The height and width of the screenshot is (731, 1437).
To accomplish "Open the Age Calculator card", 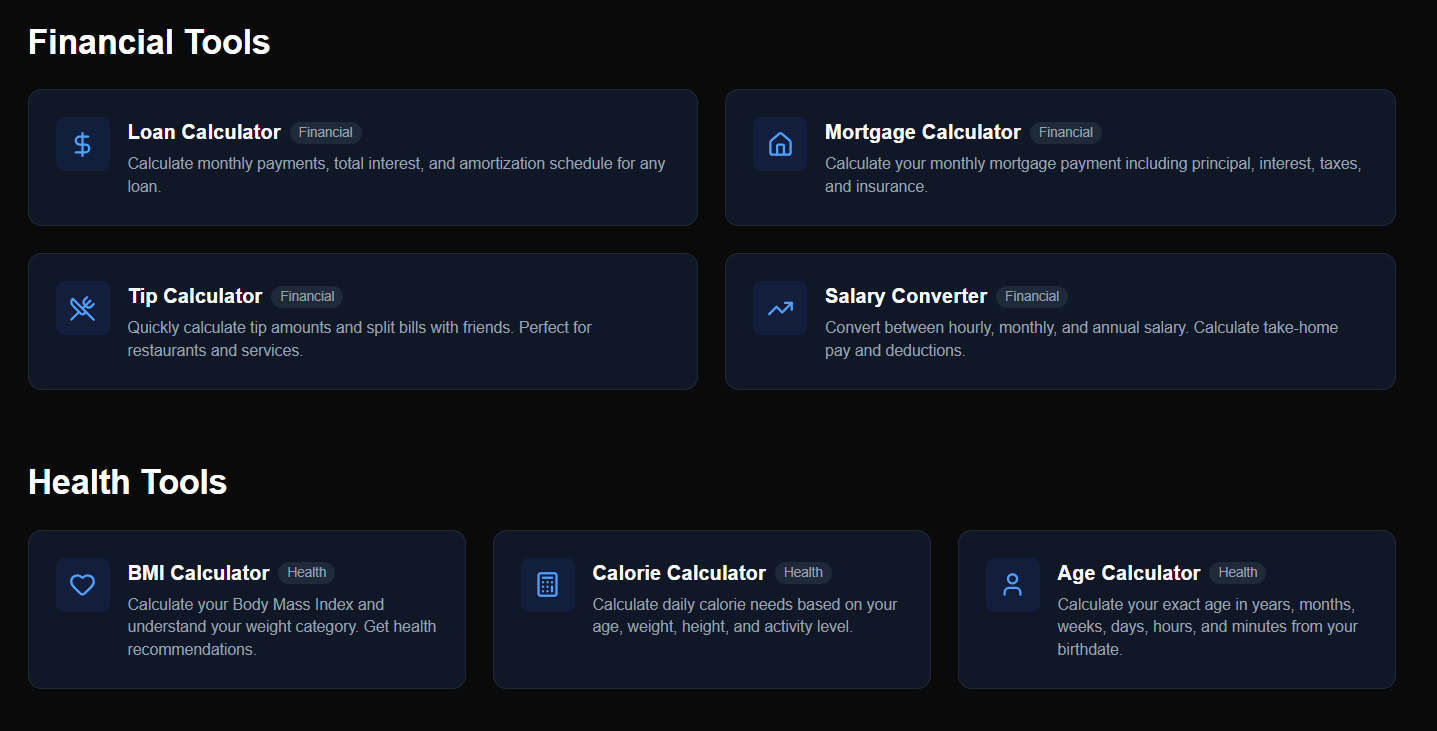I will (1176, 609).
